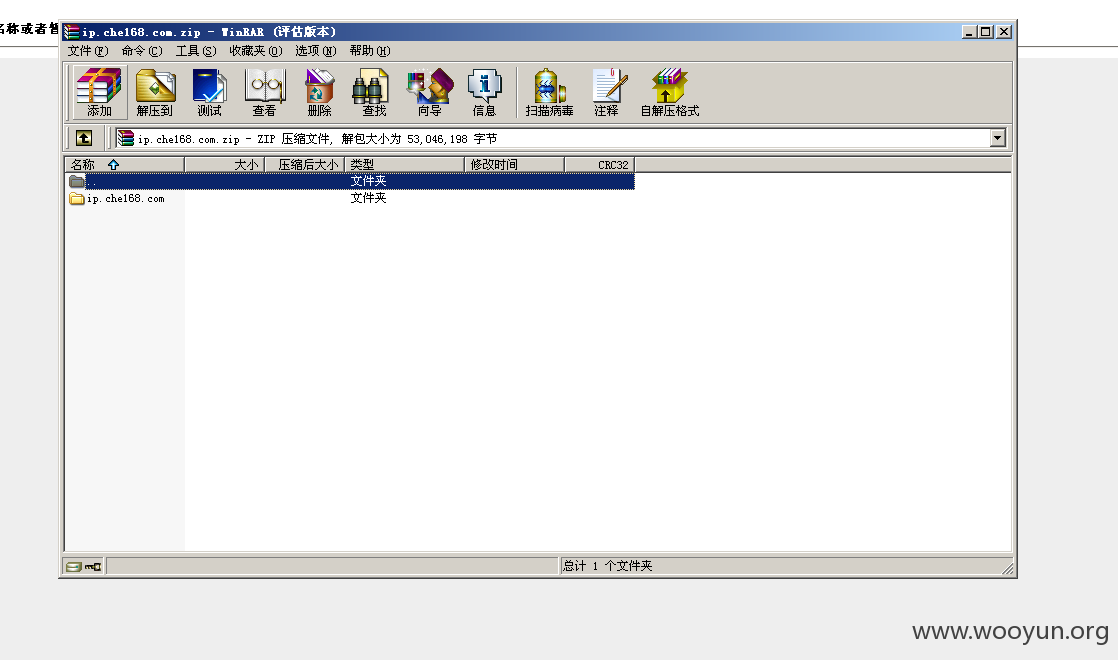Open the 文件(F) menu
This screenshot has width=1118, height=660.
pyautogui.click(x=88, y=51)
